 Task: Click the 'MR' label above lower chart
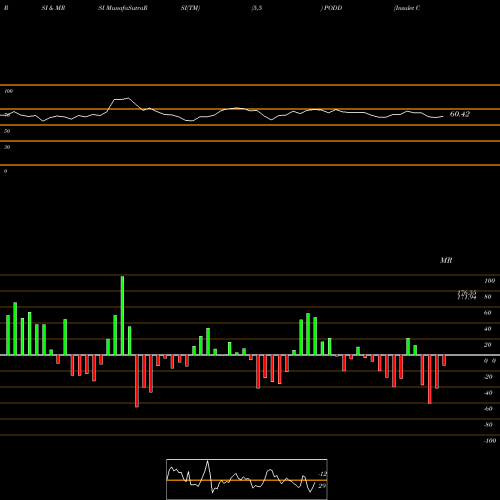click(446, 260)
